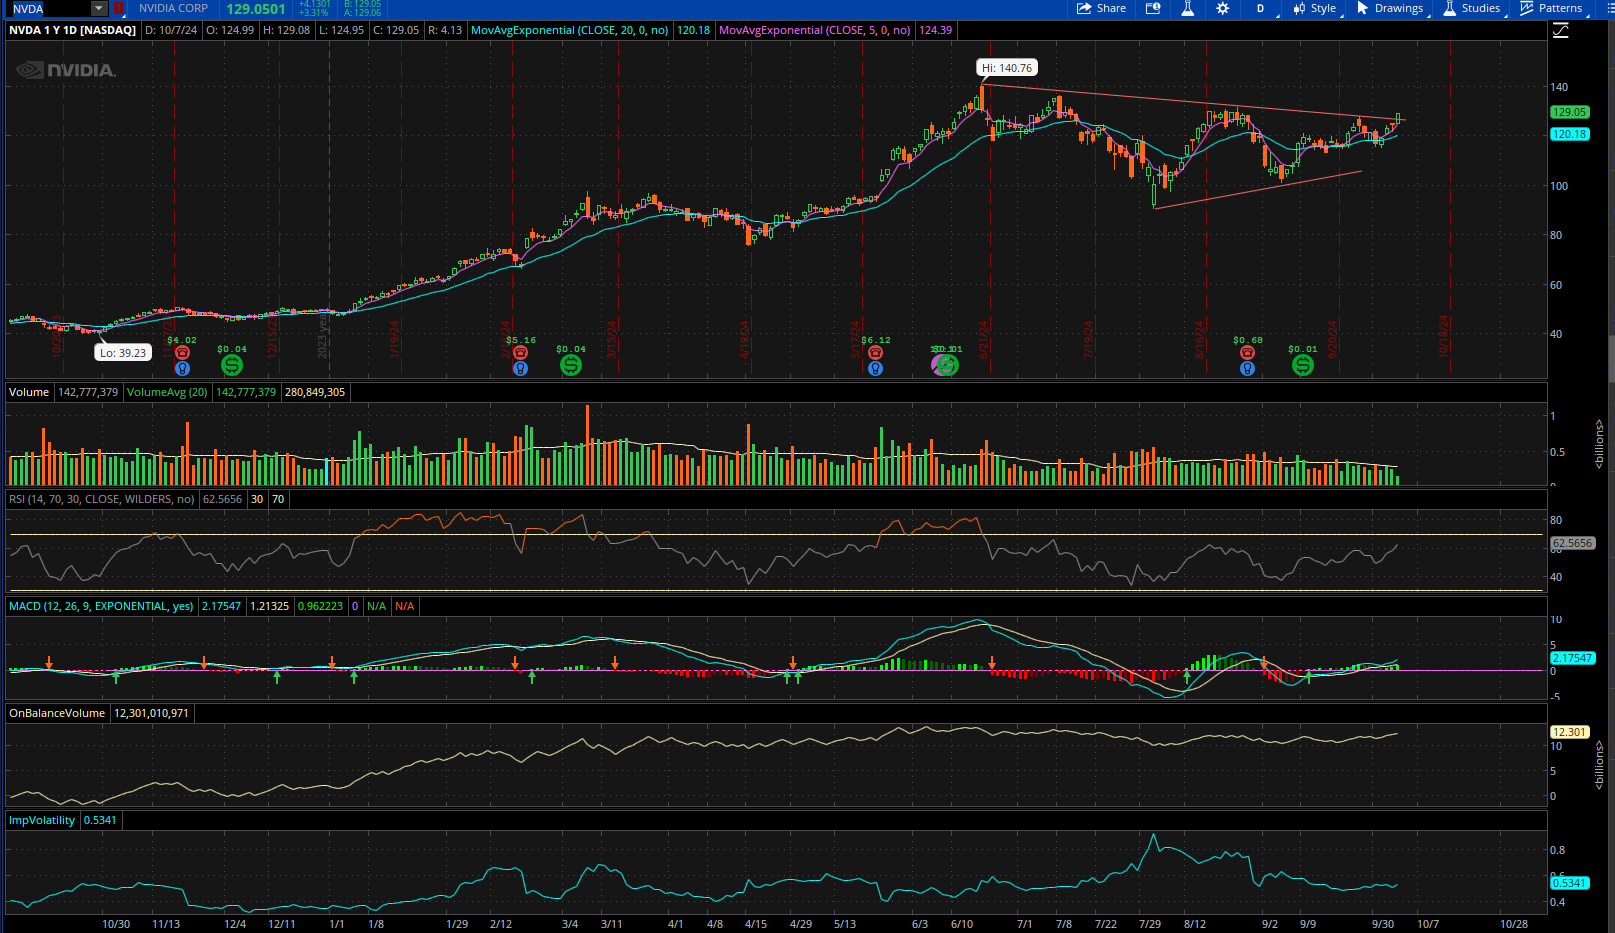Screen dimensions: 1615x933
Task: Click the NVIDIA CORP company name
Action: [174, 8]
